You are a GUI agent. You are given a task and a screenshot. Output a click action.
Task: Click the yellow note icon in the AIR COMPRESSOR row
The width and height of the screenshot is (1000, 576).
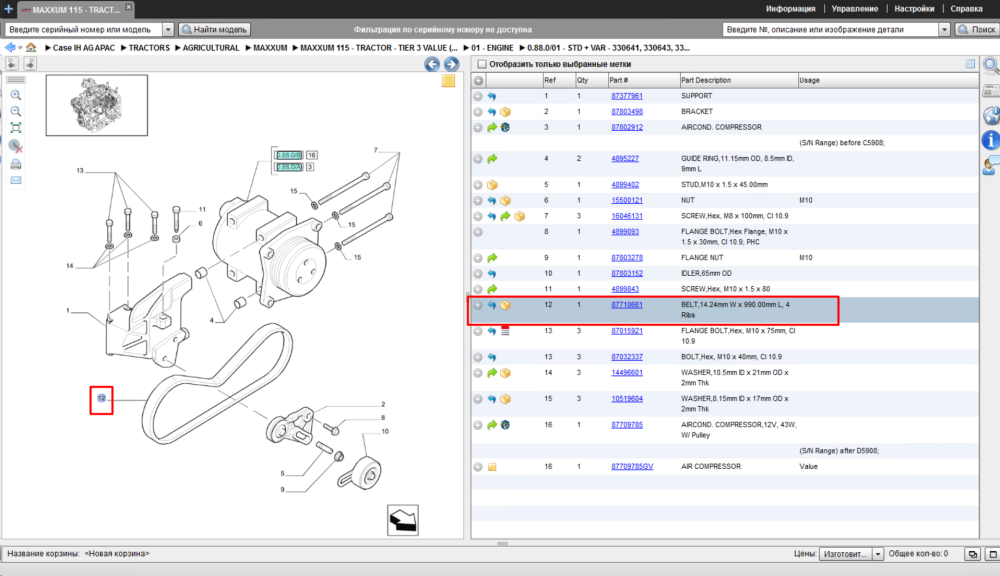click(x=492, y=468)
